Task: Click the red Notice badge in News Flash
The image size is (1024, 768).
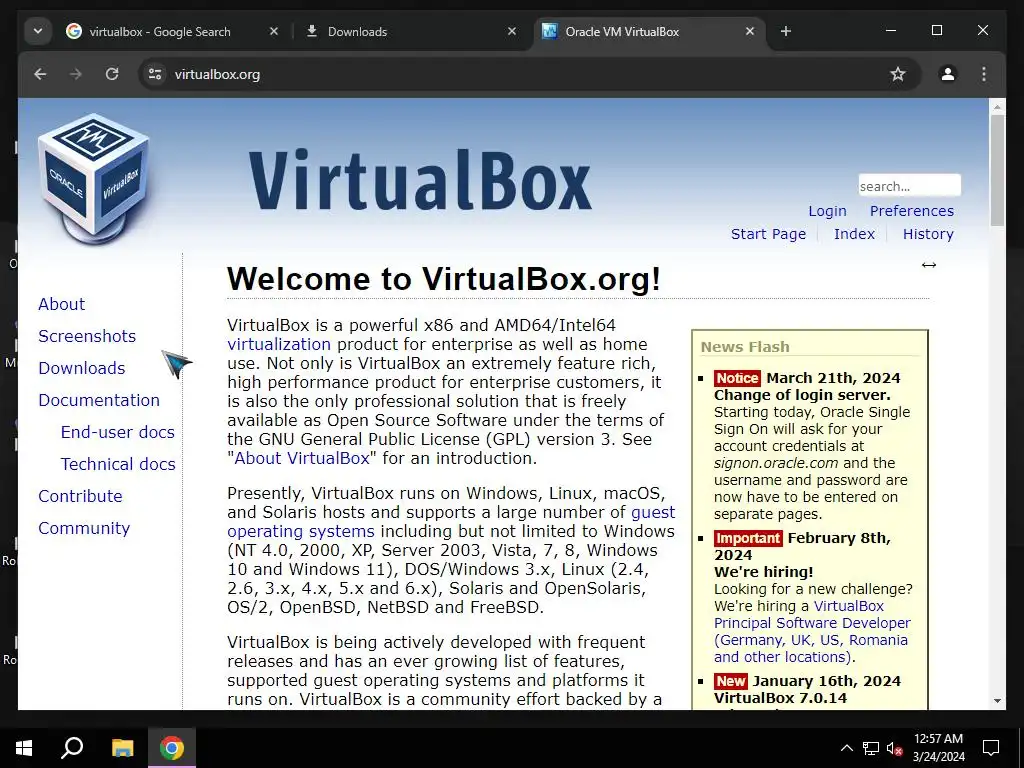Action: point(737,378)
